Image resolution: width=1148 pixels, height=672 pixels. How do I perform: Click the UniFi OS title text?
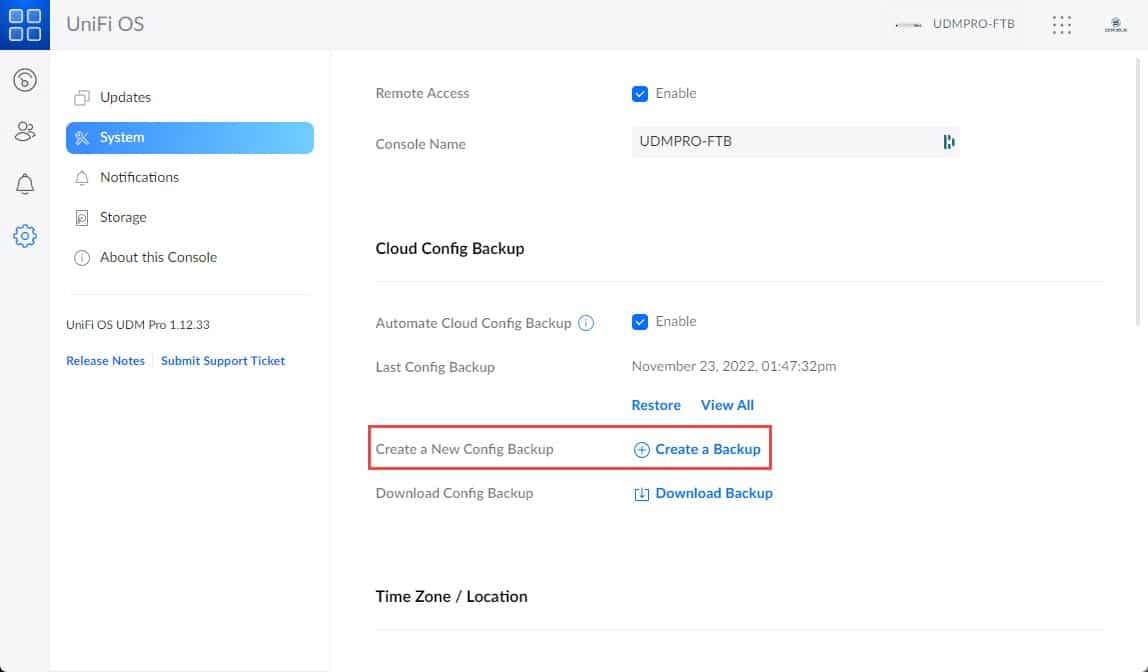click(105, 24)
